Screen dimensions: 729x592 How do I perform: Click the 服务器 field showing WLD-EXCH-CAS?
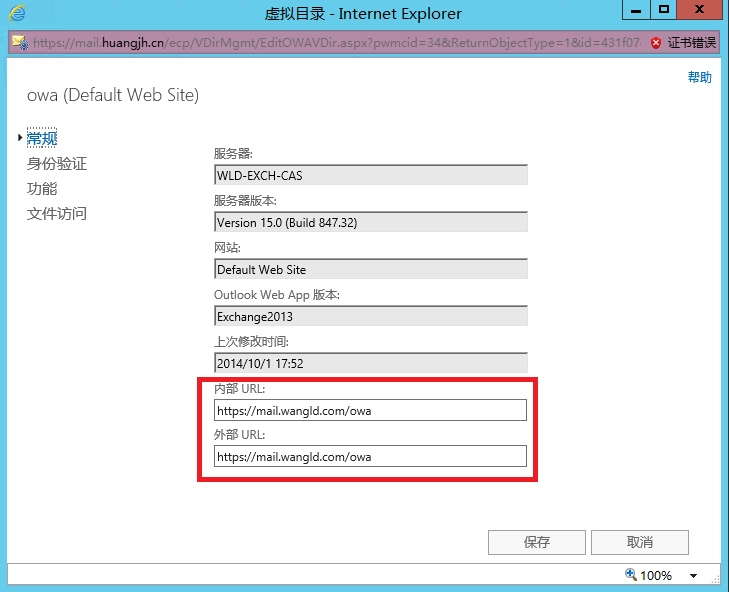[x=370, y=175]
